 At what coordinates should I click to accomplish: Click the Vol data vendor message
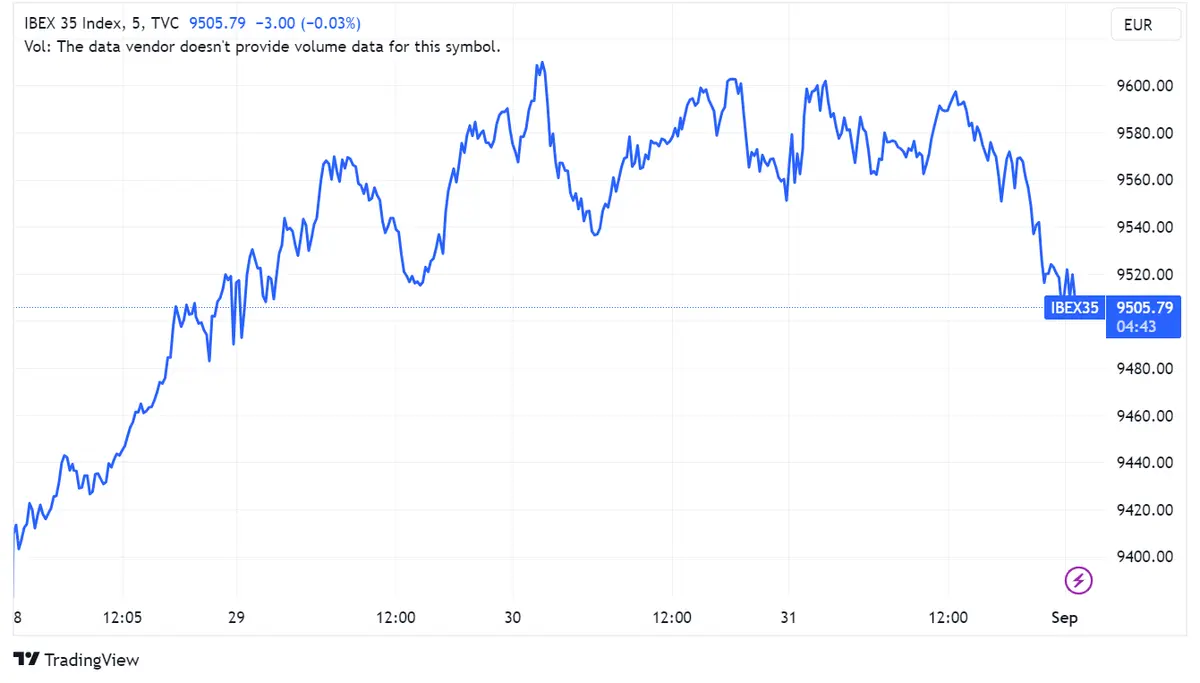tap(263, 46)
